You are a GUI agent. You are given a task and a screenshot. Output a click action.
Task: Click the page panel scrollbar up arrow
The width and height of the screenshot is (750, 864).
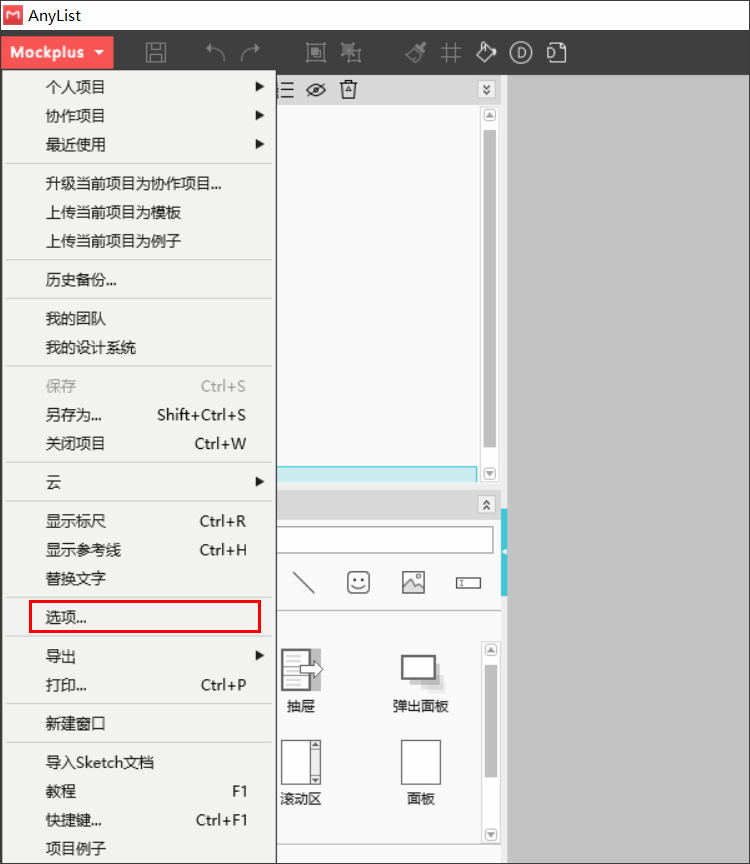(489, 115)
